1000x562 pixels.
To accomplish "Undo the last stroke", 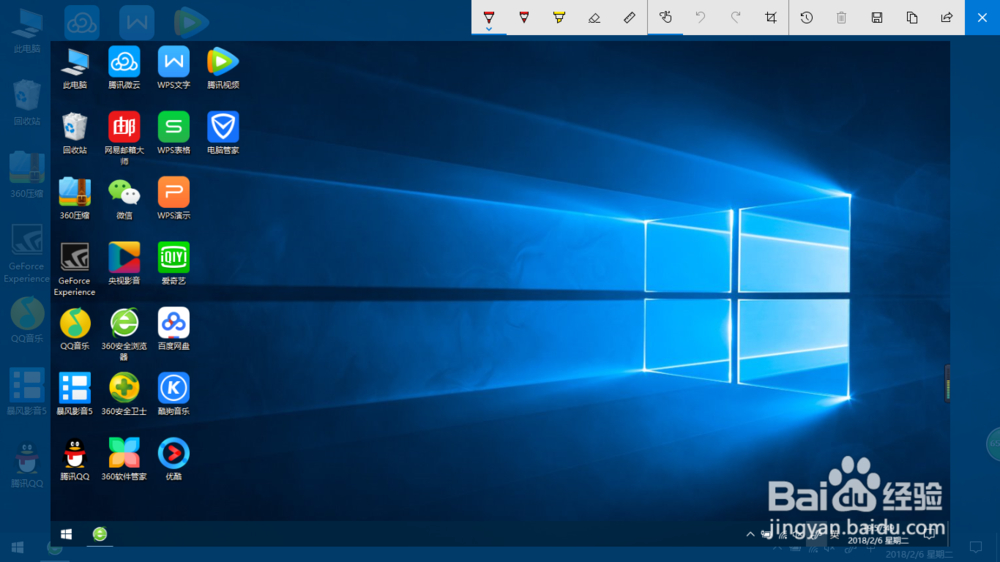I will point(700,17).
